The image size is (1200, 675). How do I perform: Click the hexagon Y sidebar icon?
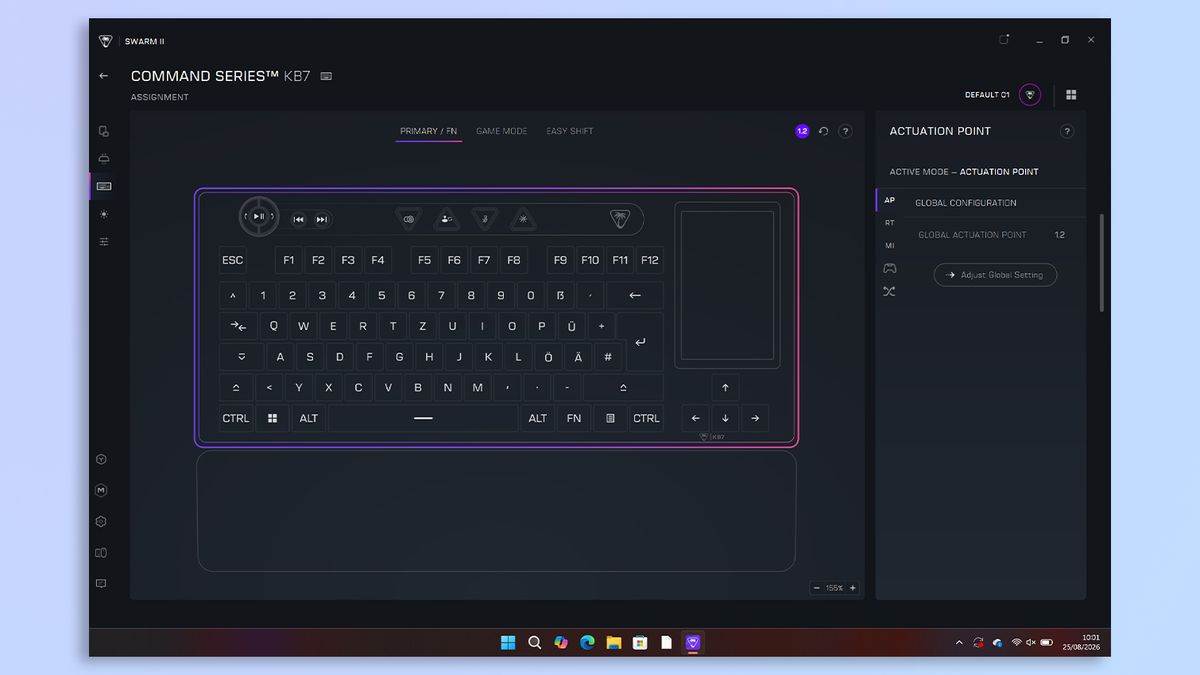pos(101,460)
